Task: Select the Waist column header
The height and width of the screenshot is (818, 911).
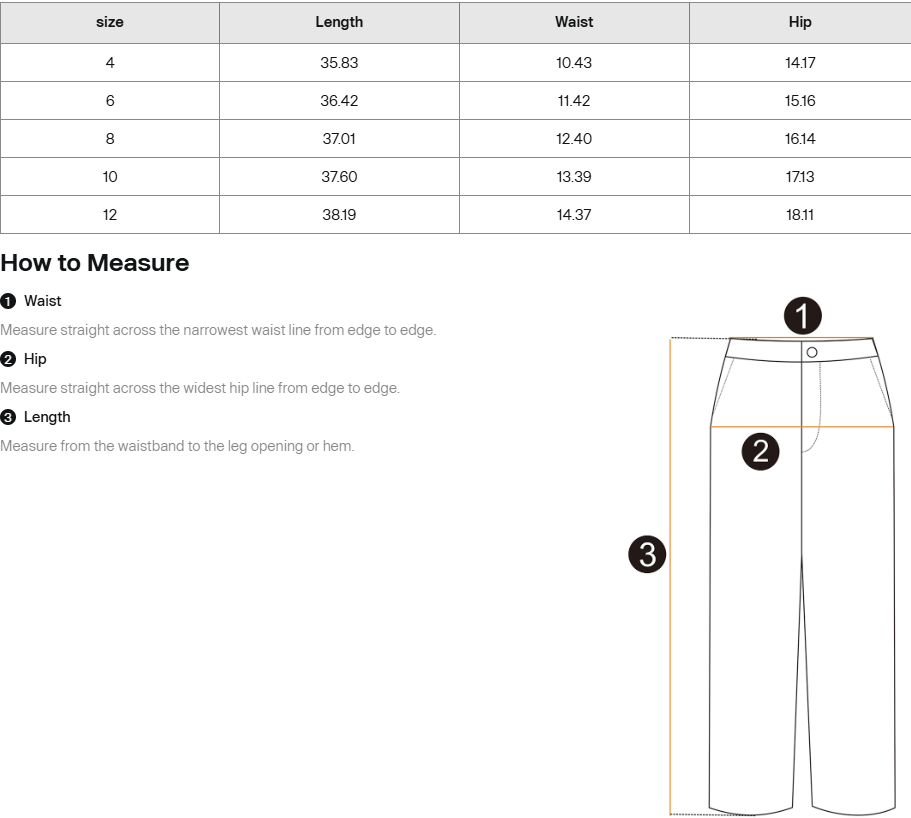Action: [574, 22]
